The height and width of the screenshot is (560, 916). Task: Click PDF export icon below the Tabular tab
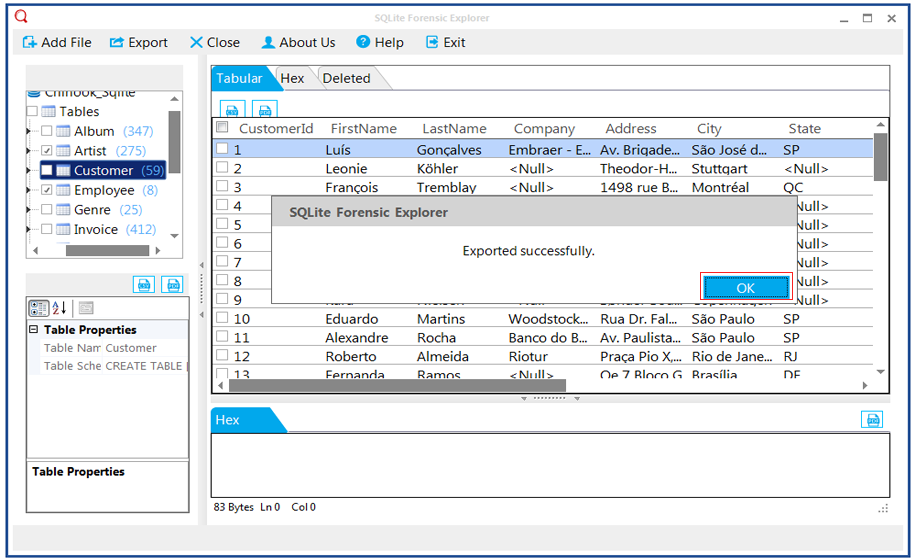pyautogui.click(x=265, y=109)
